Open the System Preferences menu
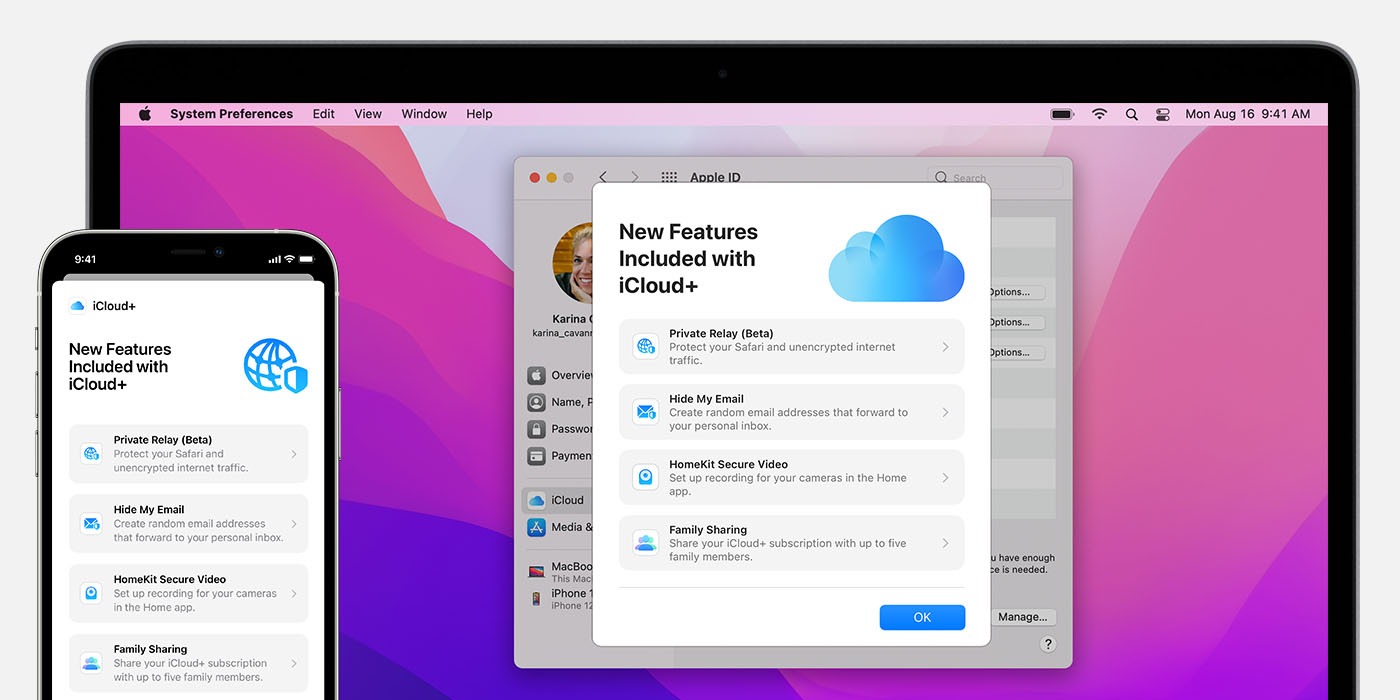This screenshot has width=1400, height=700. pos(231,113)
